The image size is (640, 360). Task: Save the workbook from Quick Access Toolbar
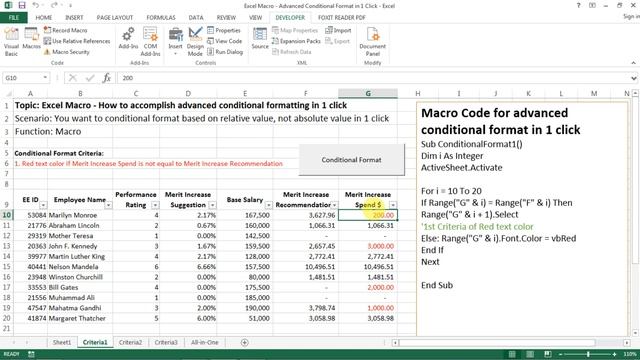tap(22, 5)
